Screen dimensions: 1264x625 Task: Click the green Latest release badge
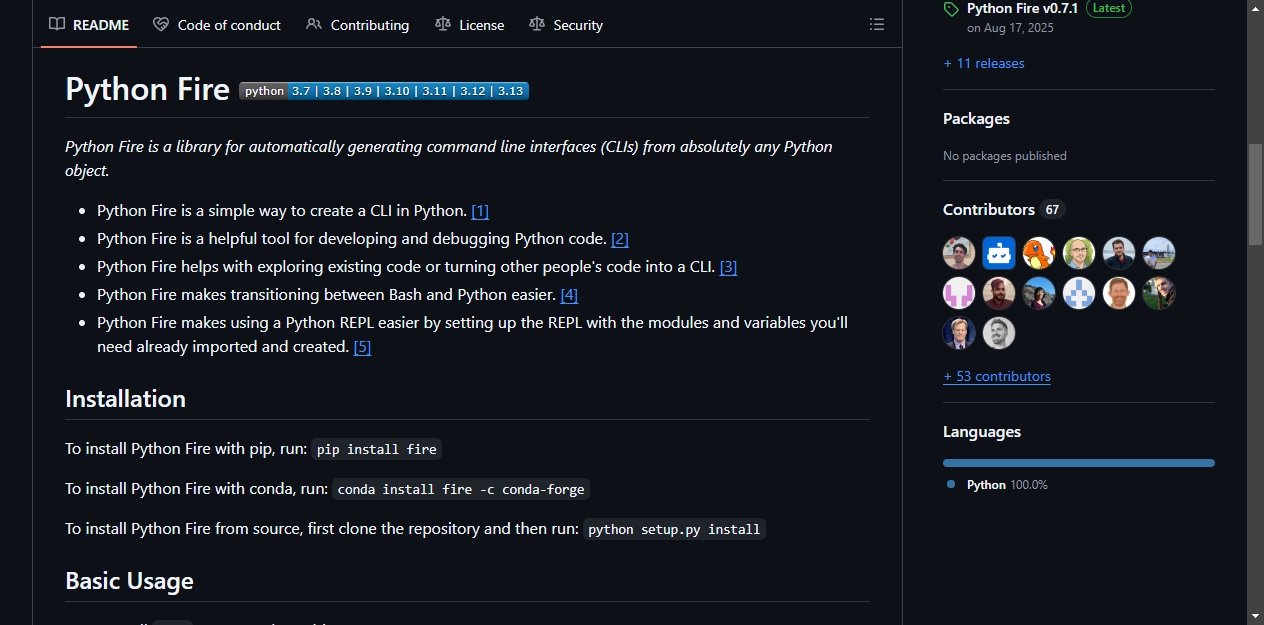pos(1109,8)
